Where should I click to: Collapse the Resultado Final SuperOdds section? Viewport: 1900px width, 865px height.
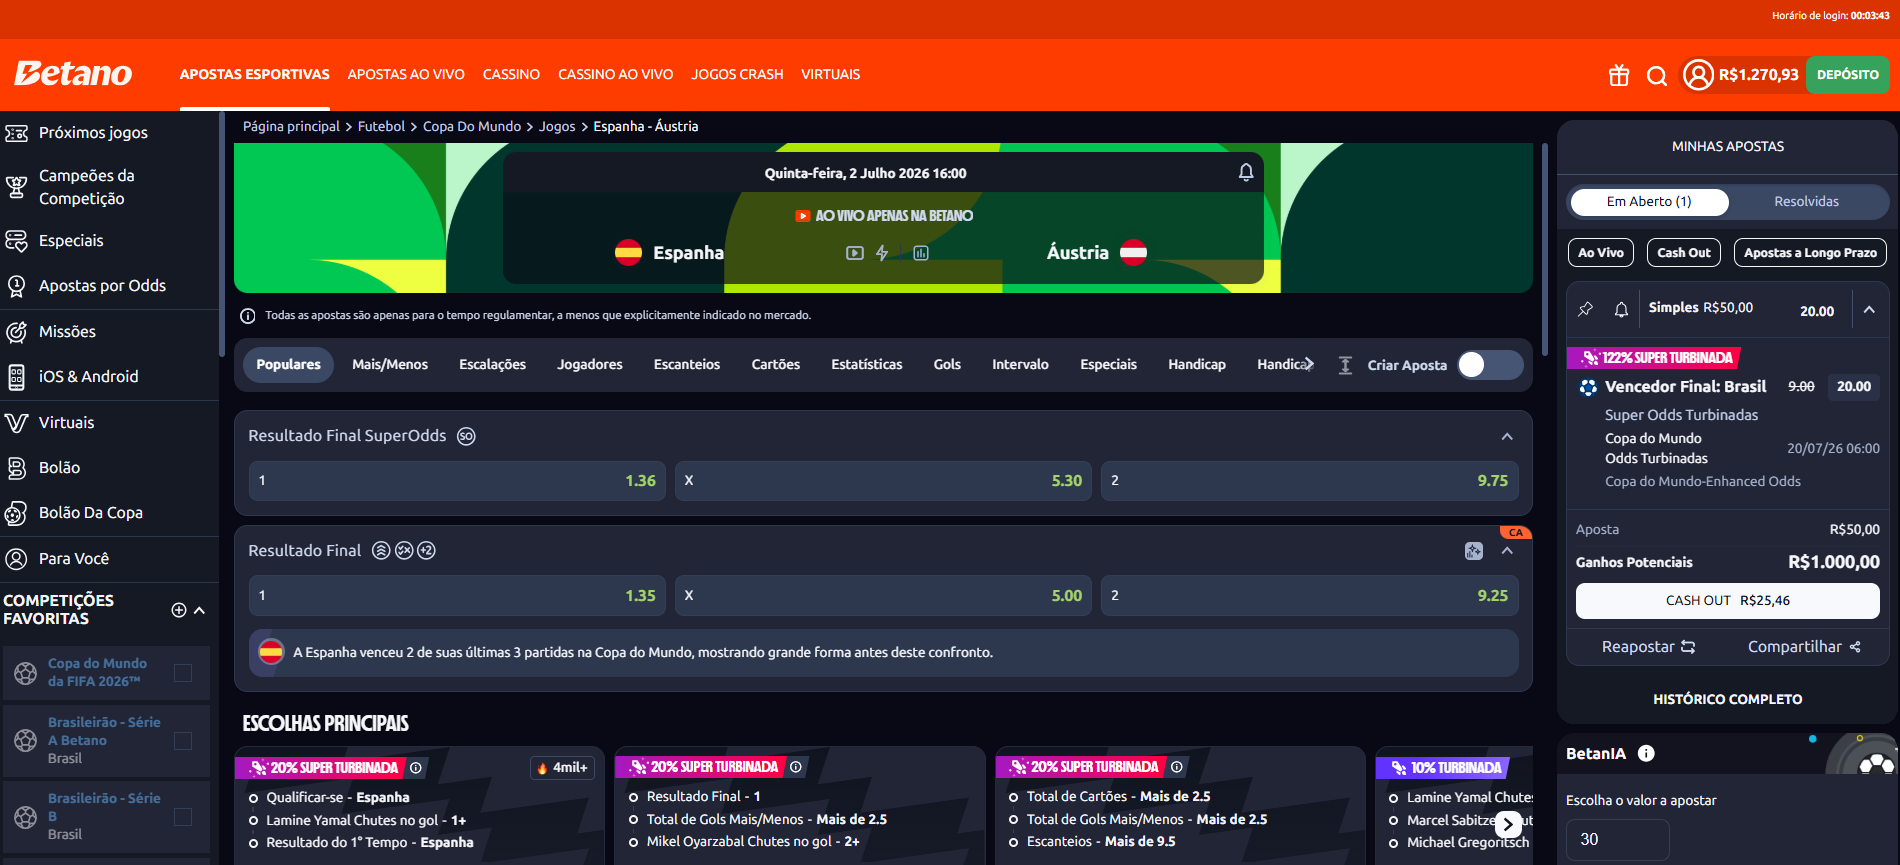point(1507,436)
